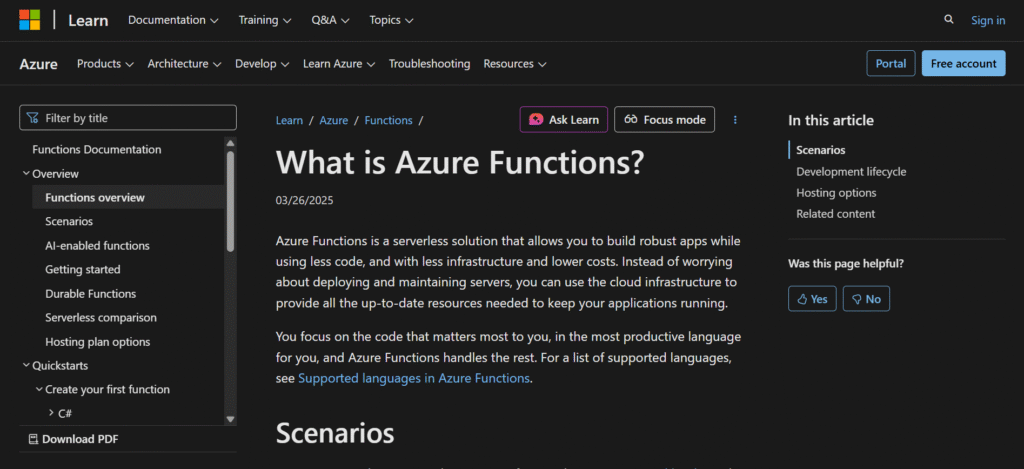Image resolution: width=1024 pixels, height=469 pixels.
Task: Jump to Hosting options section
Action: 837,193
